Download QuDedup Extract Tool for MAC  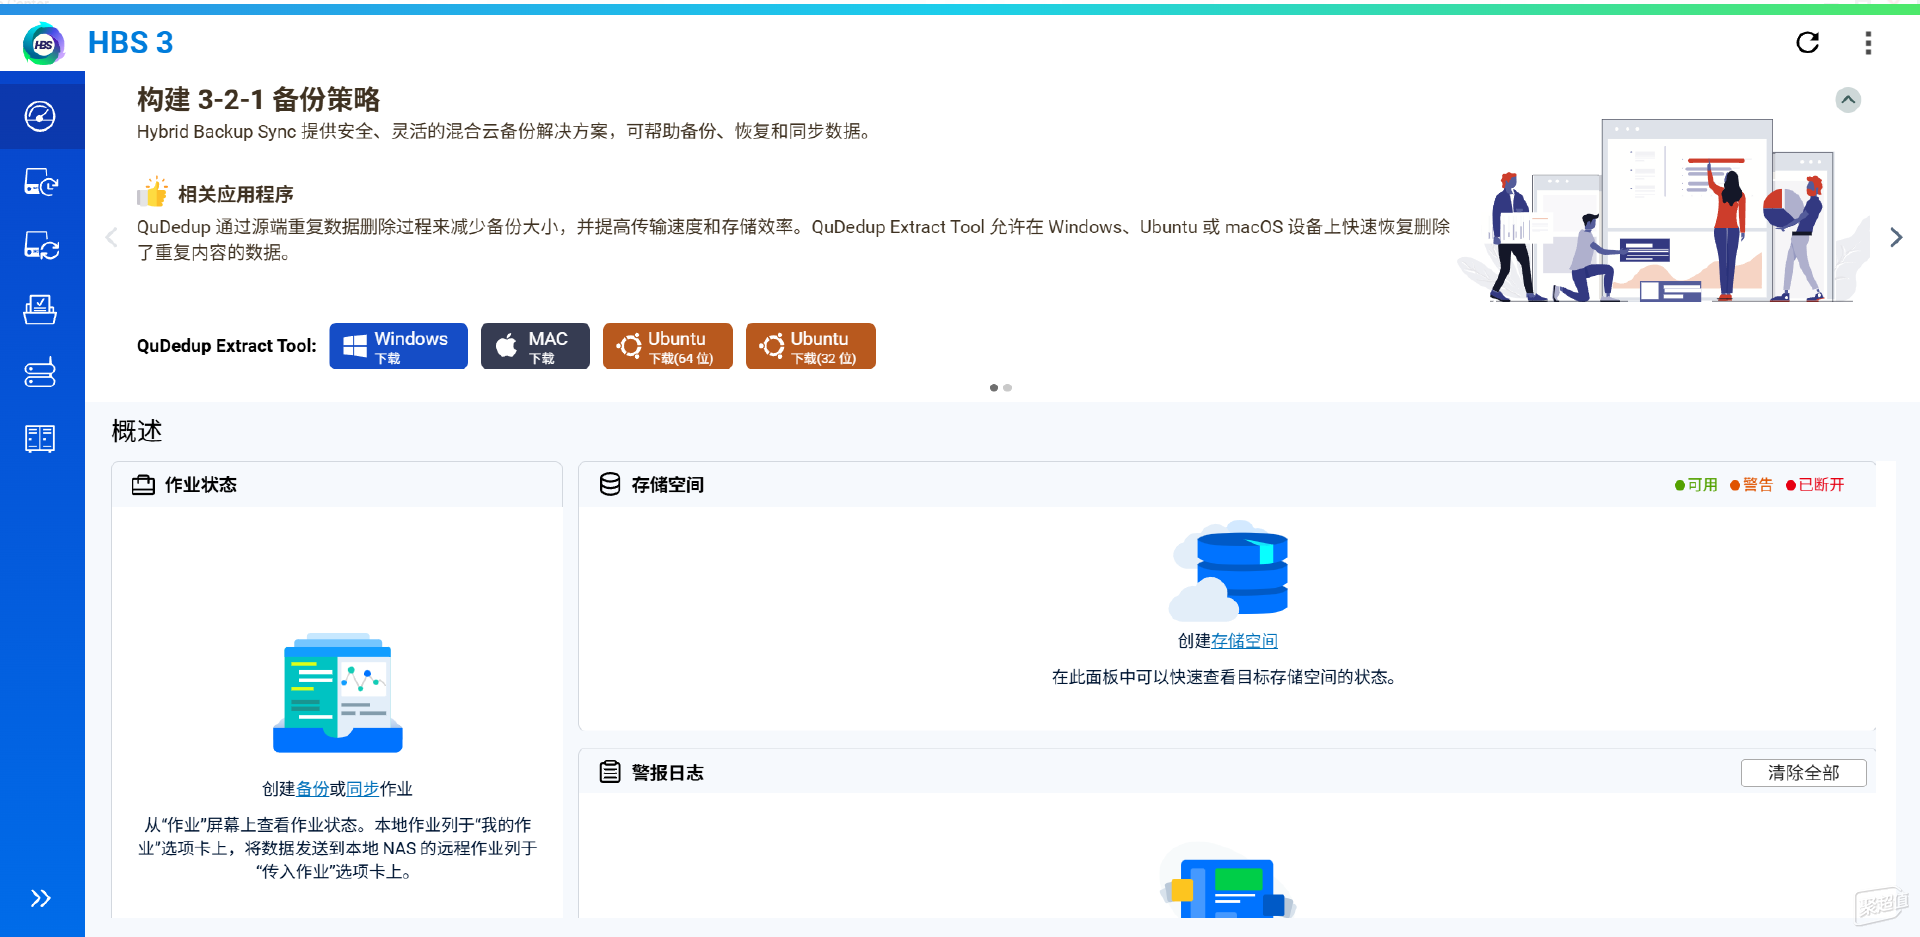pos(535,346)
